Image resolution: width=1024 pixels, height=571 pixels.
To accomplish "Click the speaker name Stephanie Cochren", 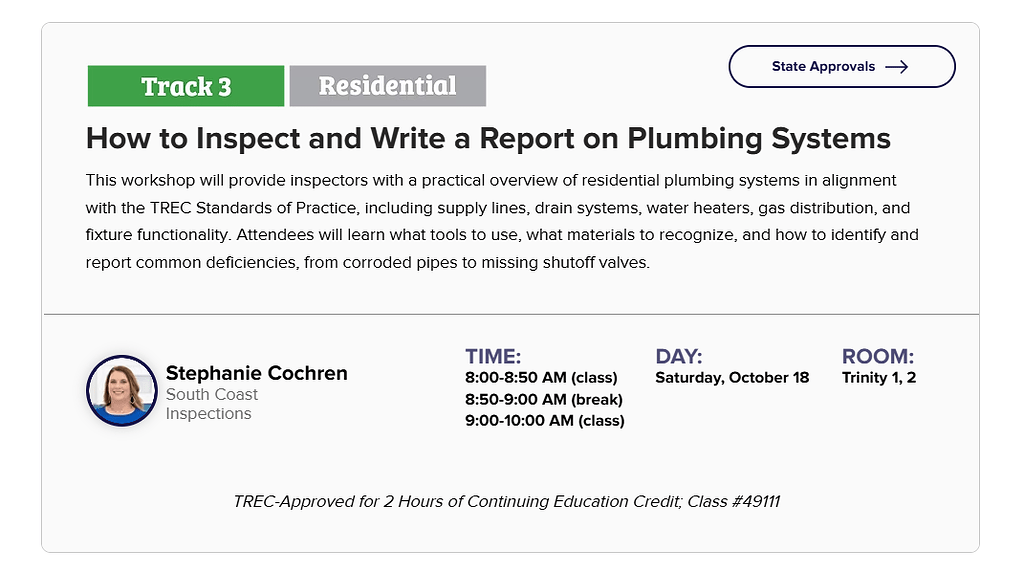I will [257, 373].
